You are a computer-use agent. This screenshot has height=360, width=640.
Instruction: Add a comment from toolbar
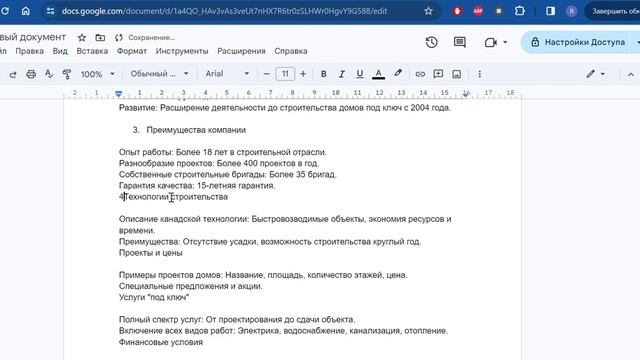click(438, 74)
